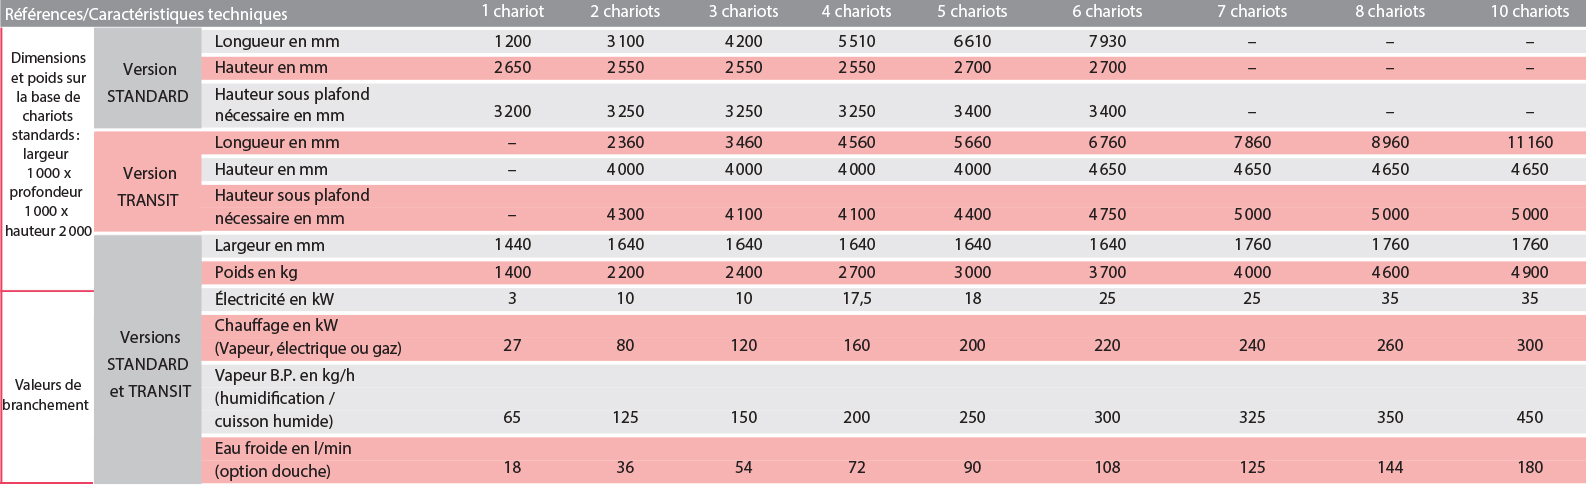Click the 4 900 weight value cell
The width and height of the screenshot is (1586, 488).
click(x=1529, y=272)
